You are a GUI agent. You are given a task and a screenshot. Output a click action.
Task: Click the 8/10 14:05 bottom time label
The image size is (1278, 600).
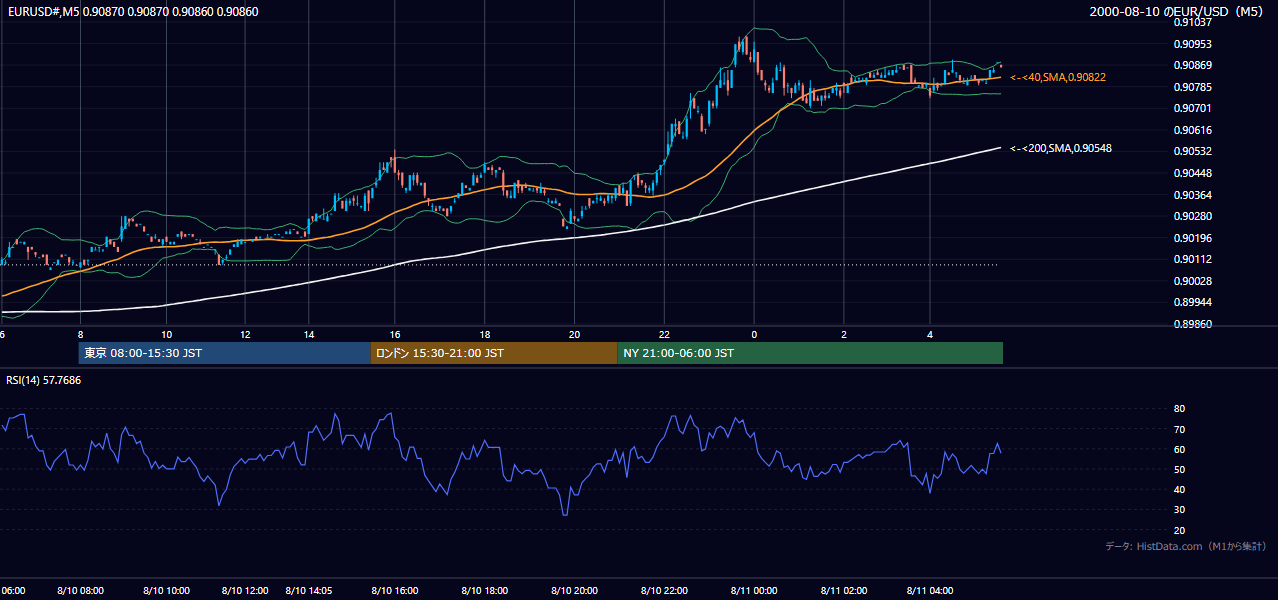point(310,590)
